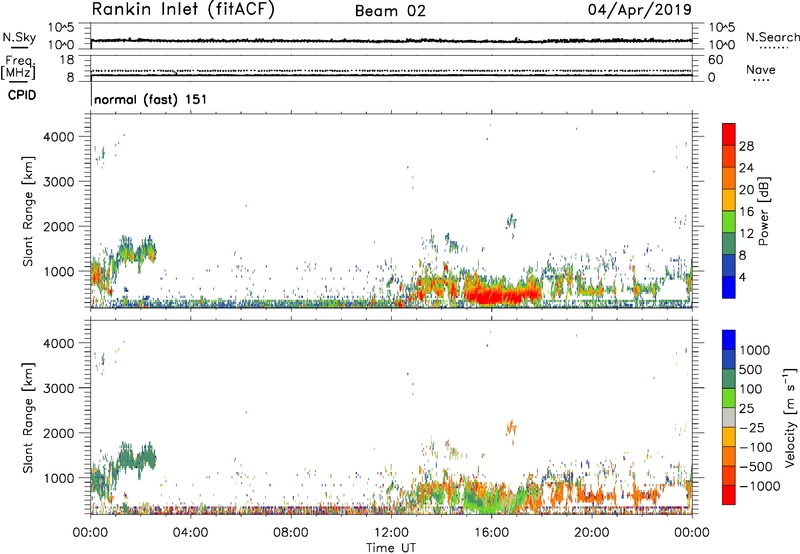Click the red top segment of the Power color bar
800x554 pixels.
(x=729, y=134)
